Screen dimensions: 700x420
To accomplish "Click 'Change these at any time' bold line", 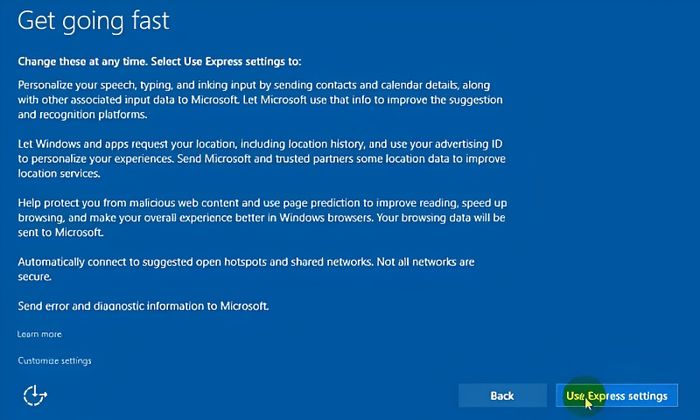I will (x=159, y=61).
